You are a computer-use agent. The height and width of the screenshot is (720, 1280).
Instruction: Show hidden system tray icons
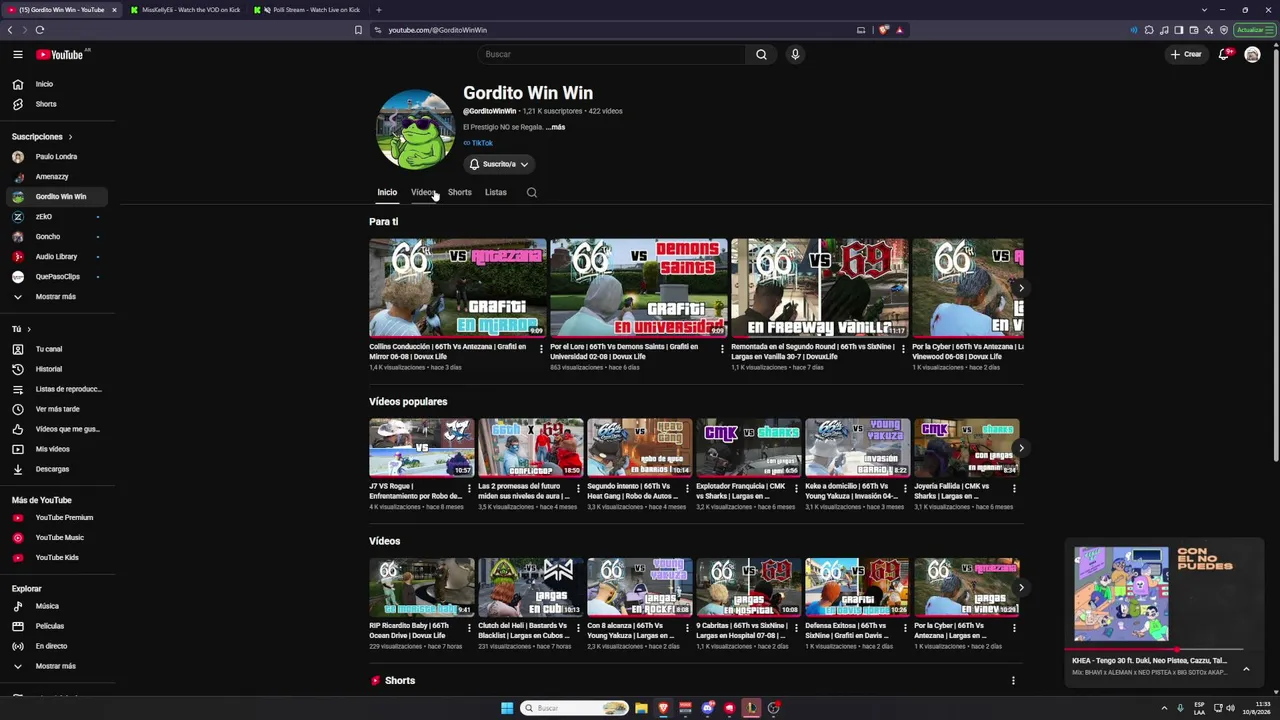point(1164,708)
